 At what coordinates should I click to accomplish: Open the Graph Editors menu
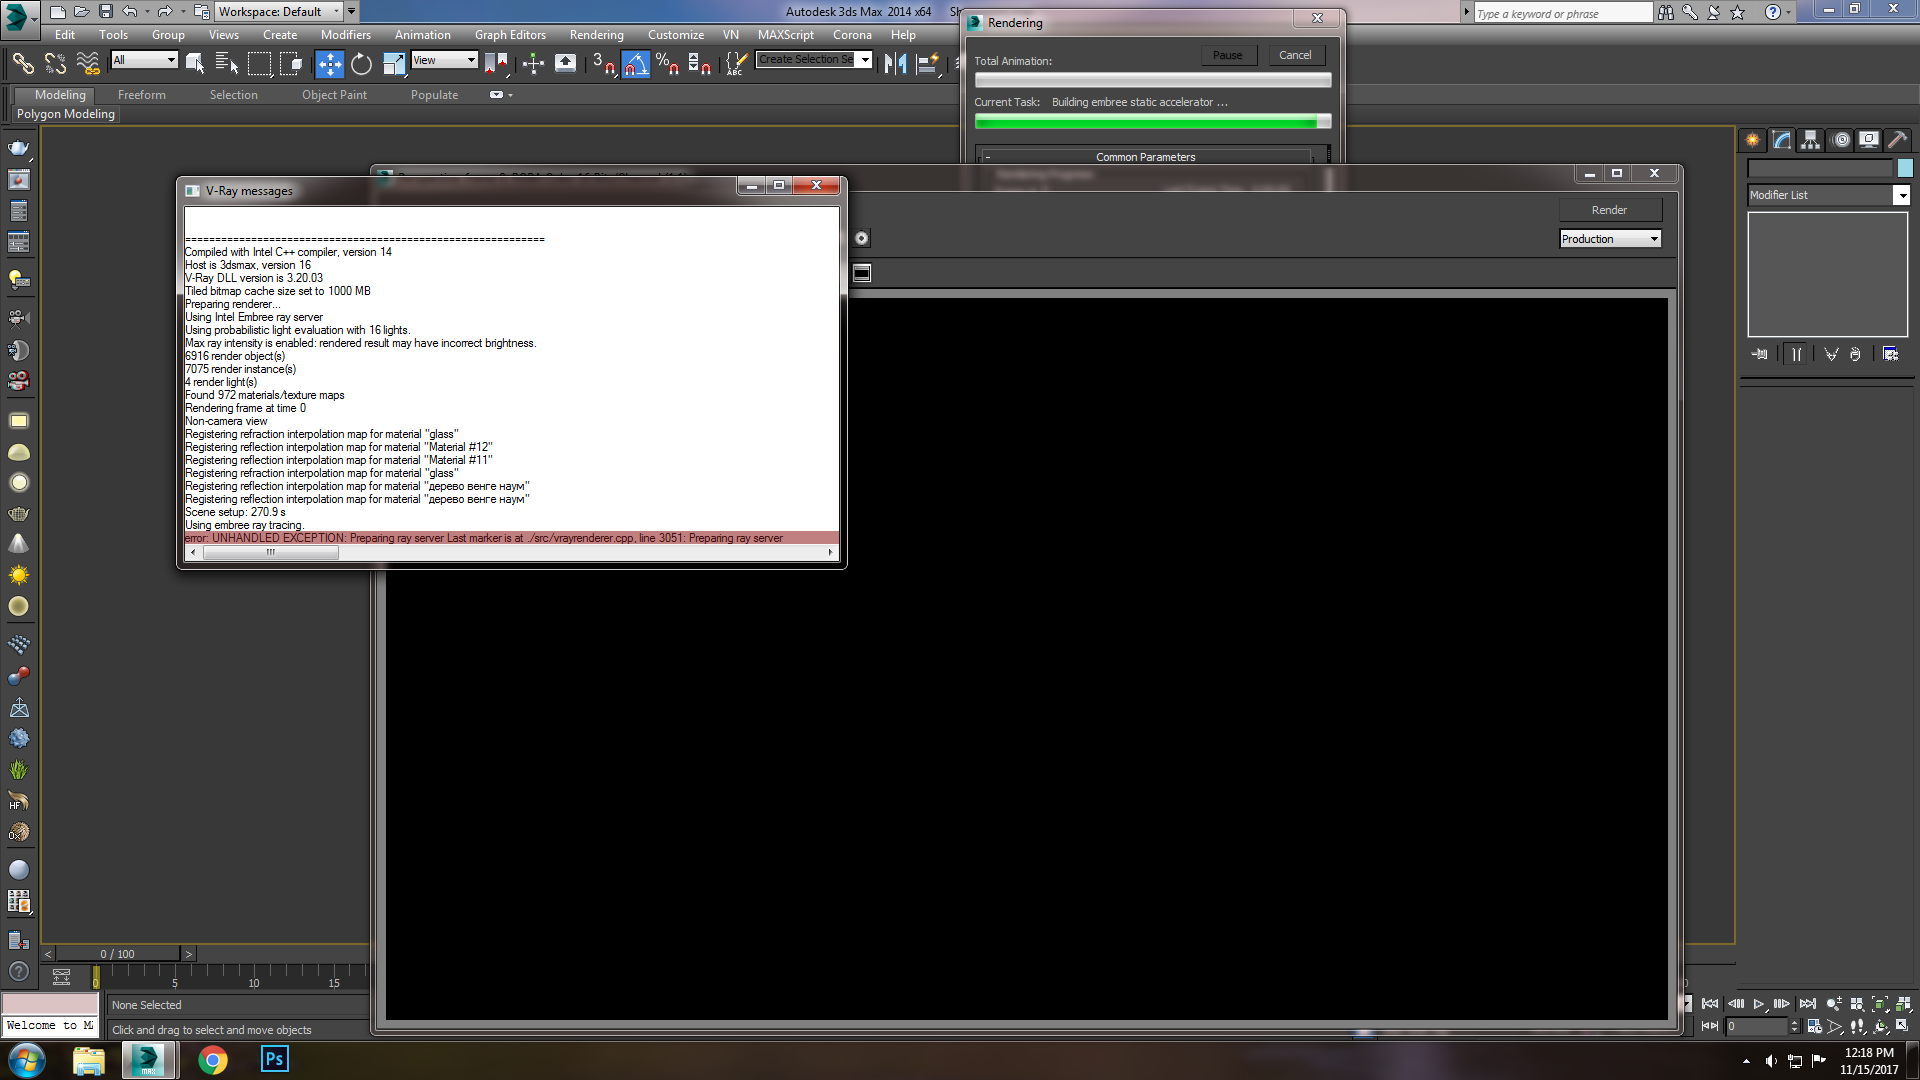510,35
